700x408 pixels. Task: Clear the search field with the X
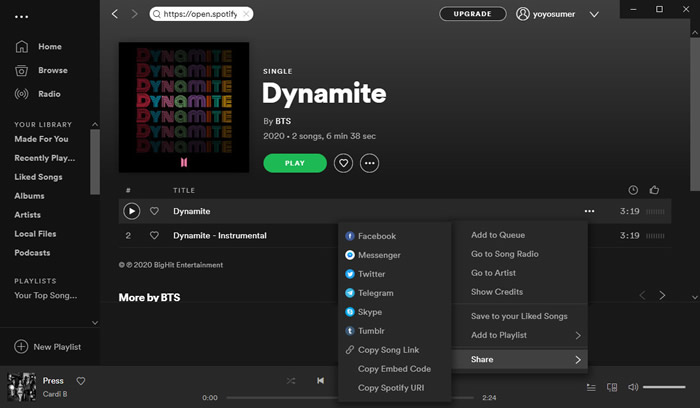[x=246, y=14]
